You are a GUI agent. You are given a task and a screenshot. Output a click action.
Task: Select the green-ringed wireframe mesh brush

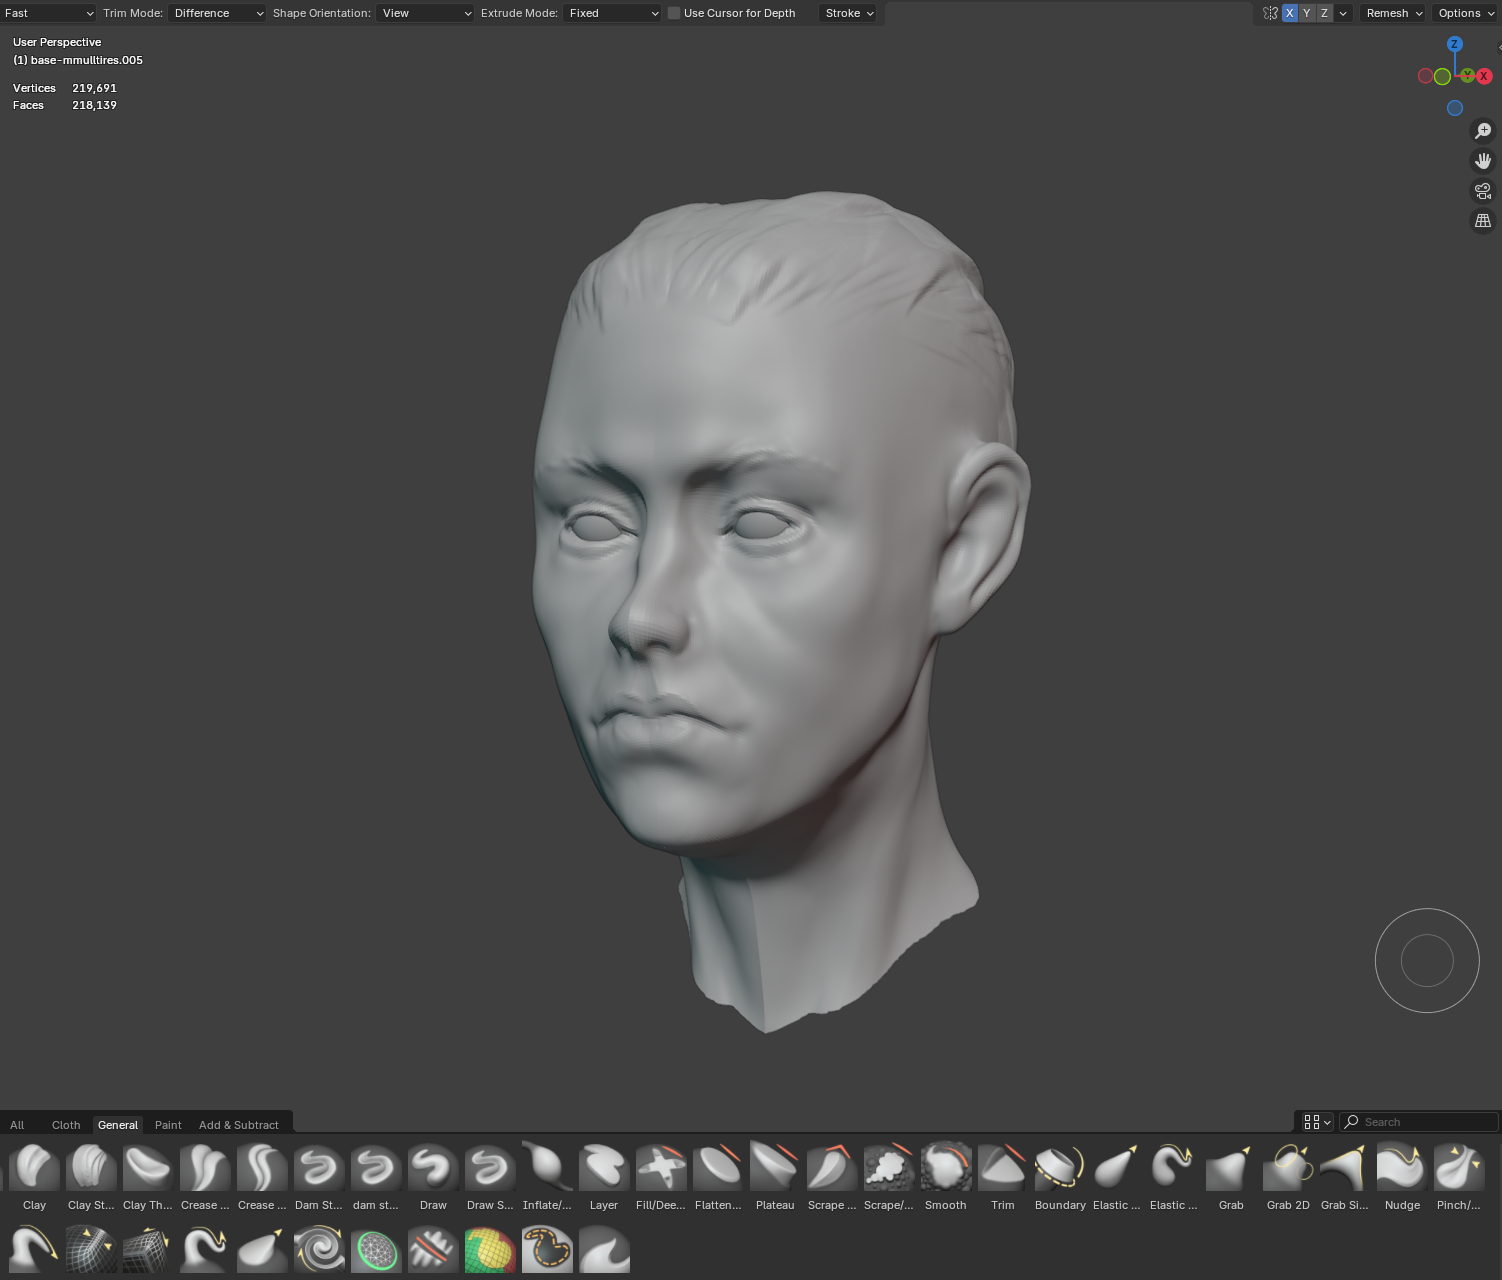[x=376, y=1250]
